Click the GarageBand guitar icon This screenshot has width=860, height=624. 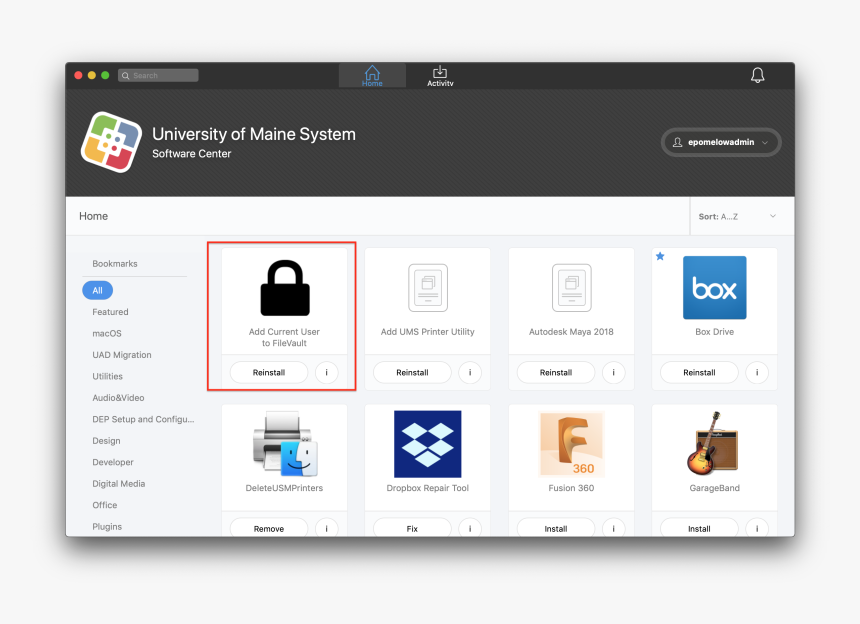coord(713,444)
